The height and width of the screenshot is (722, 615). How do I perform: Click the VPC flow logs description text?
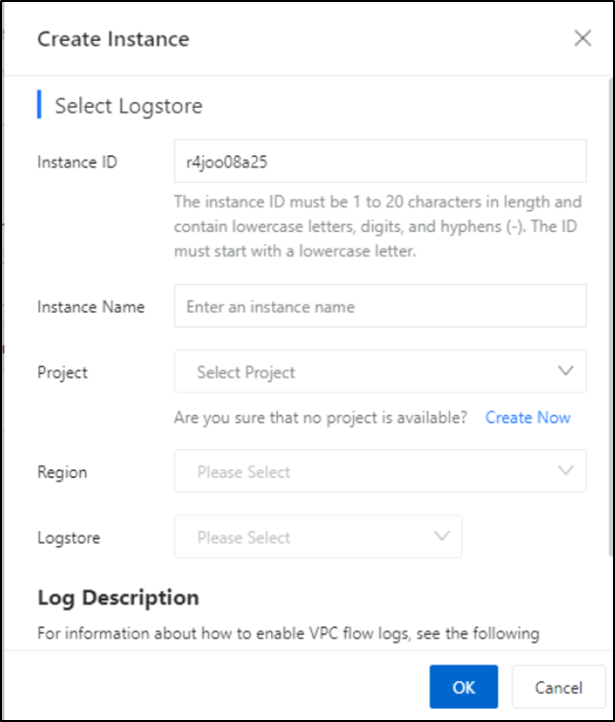coord(289,633)
